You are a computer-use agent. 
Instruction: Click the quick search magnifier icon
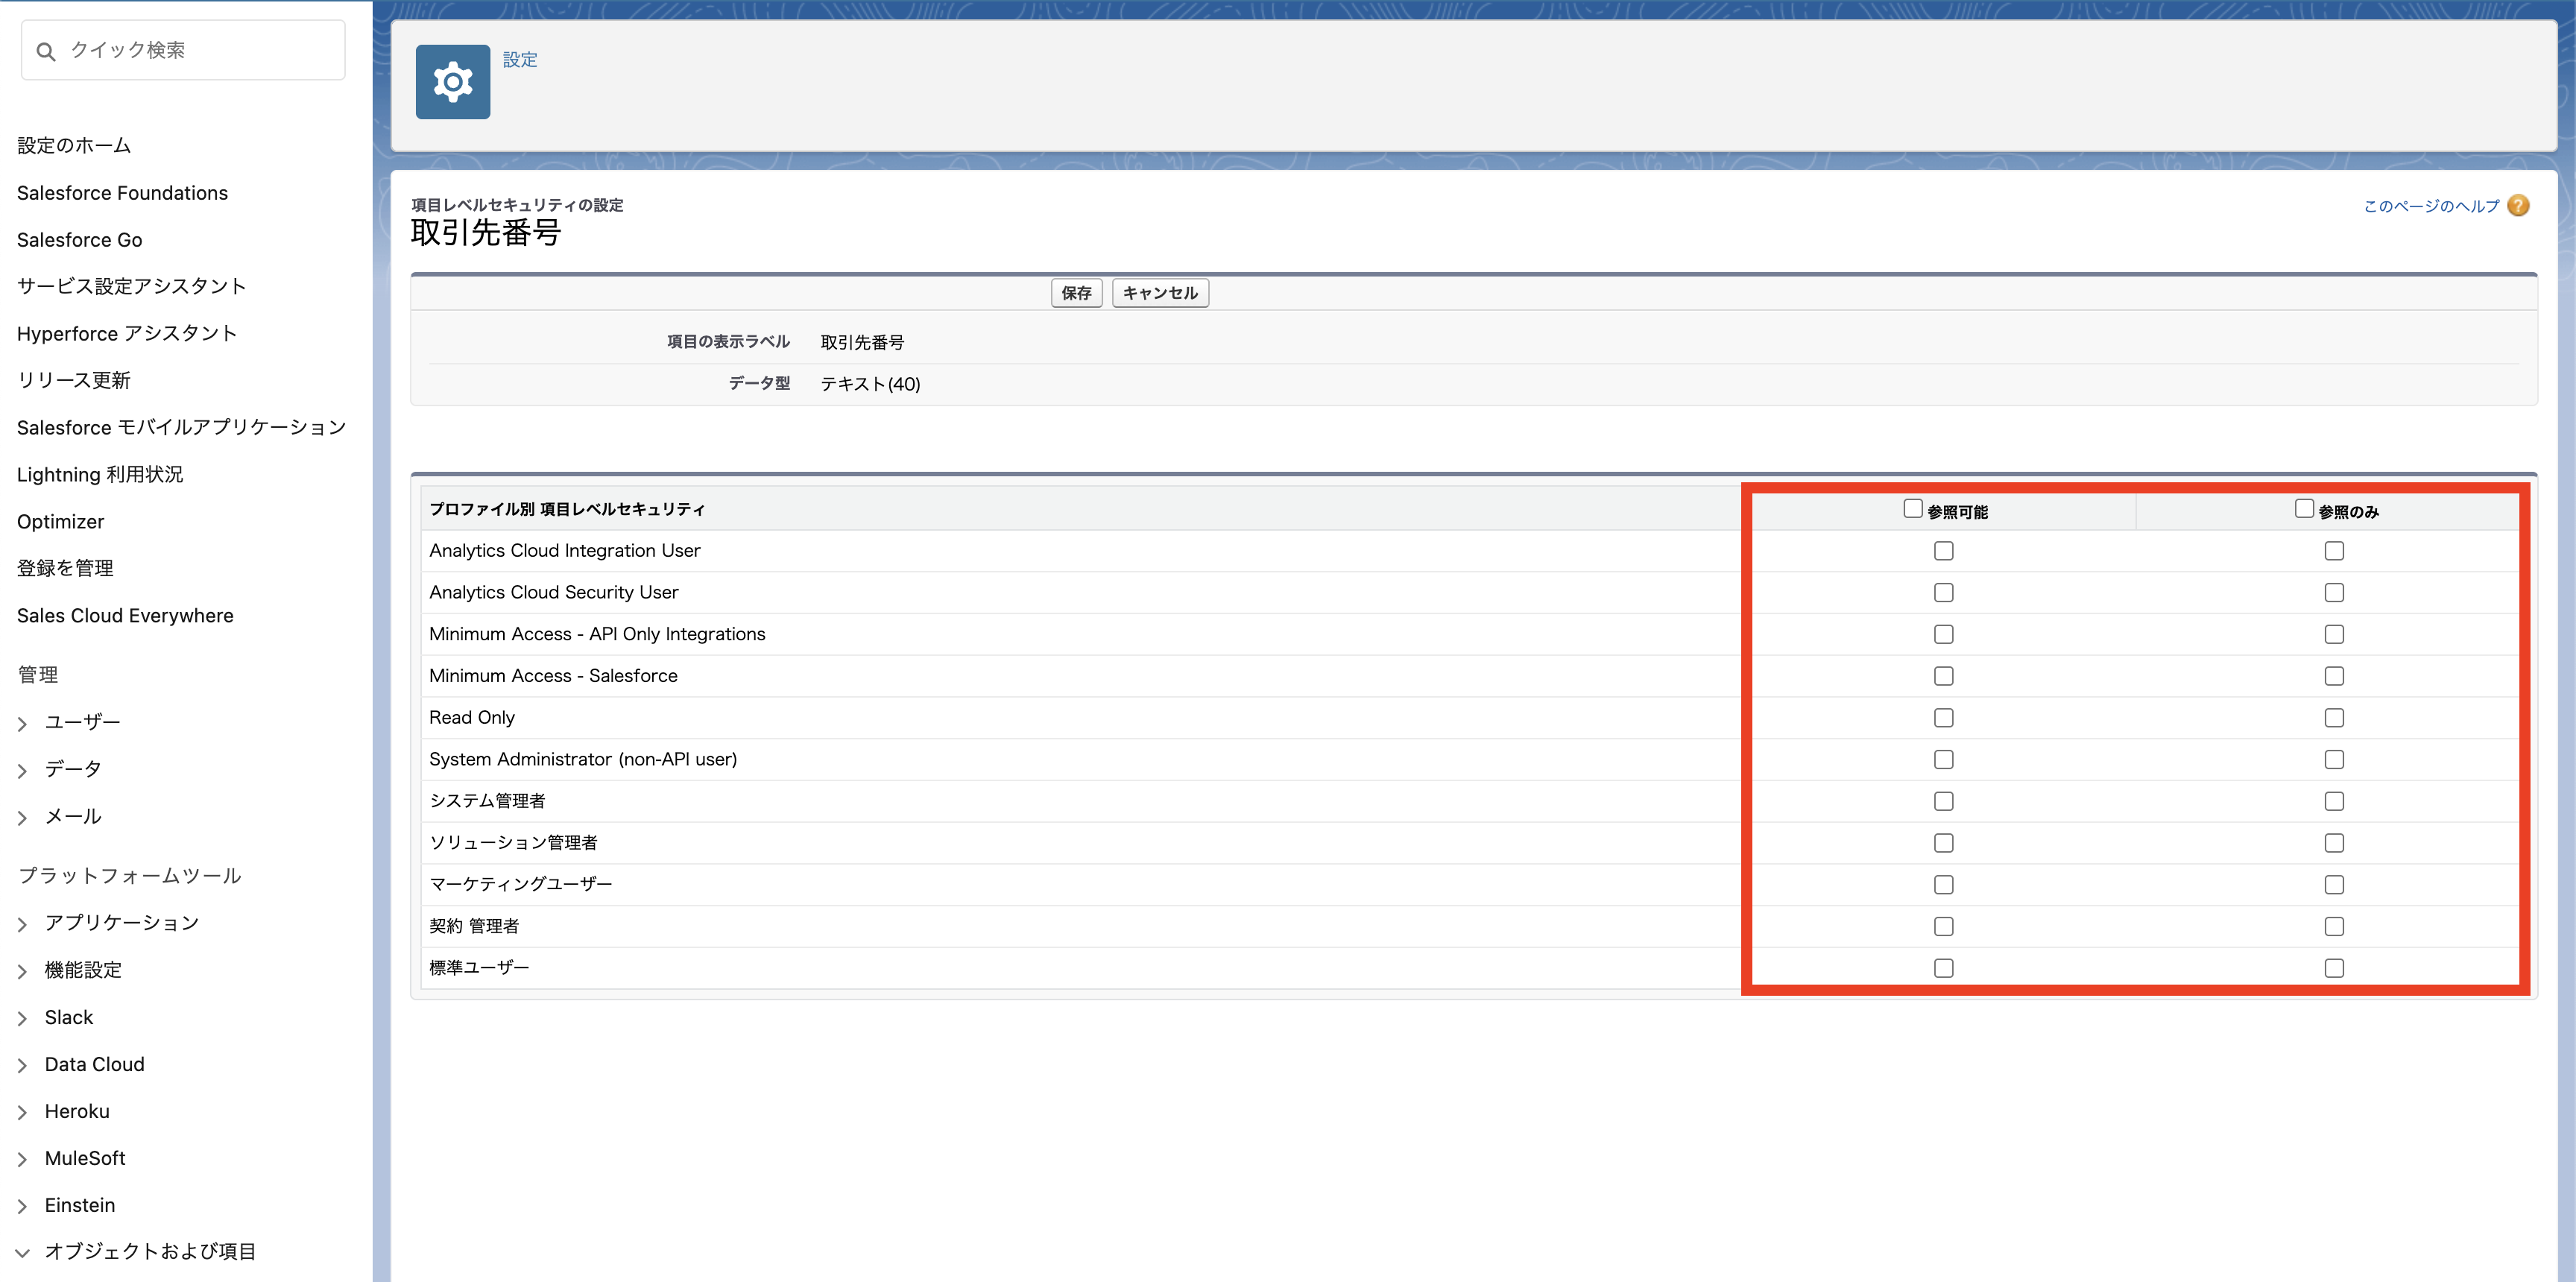tap(46, 51)
